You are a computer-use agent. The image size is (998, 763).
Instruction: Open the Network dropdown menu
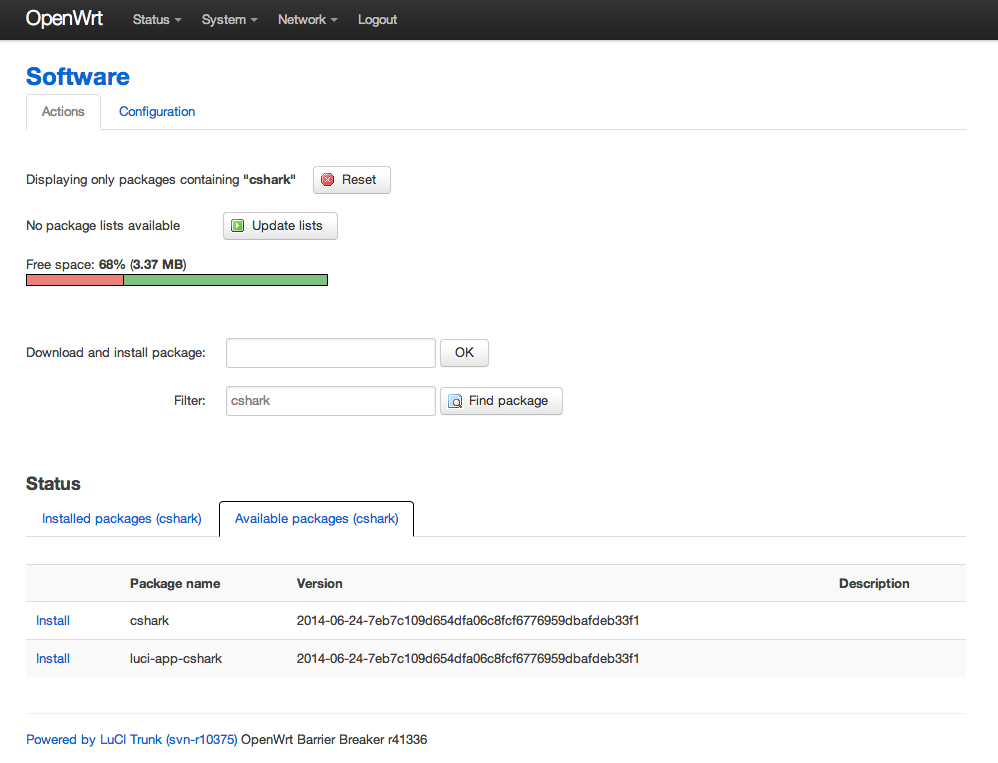307,20
